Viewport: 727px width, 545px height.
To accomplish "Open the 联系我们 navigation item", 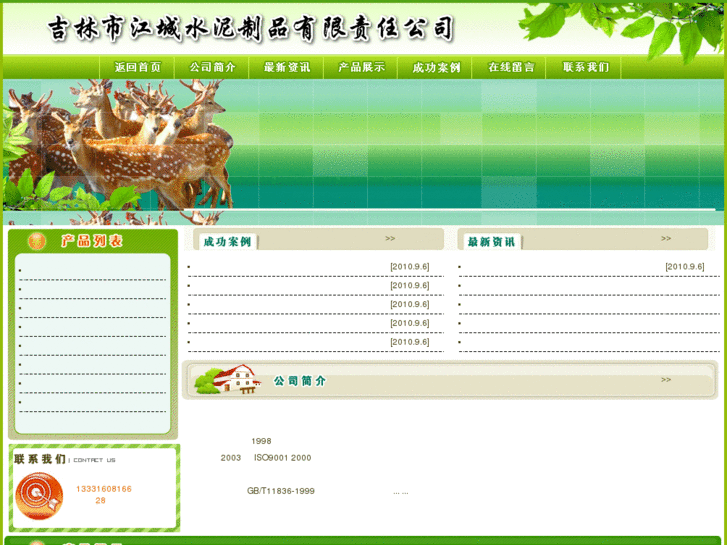I will point(585,67).
